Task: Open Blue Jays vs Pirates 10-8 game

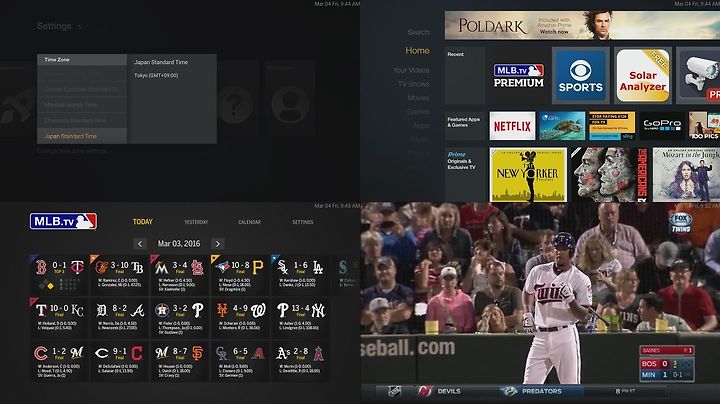Action: (240, 275)
